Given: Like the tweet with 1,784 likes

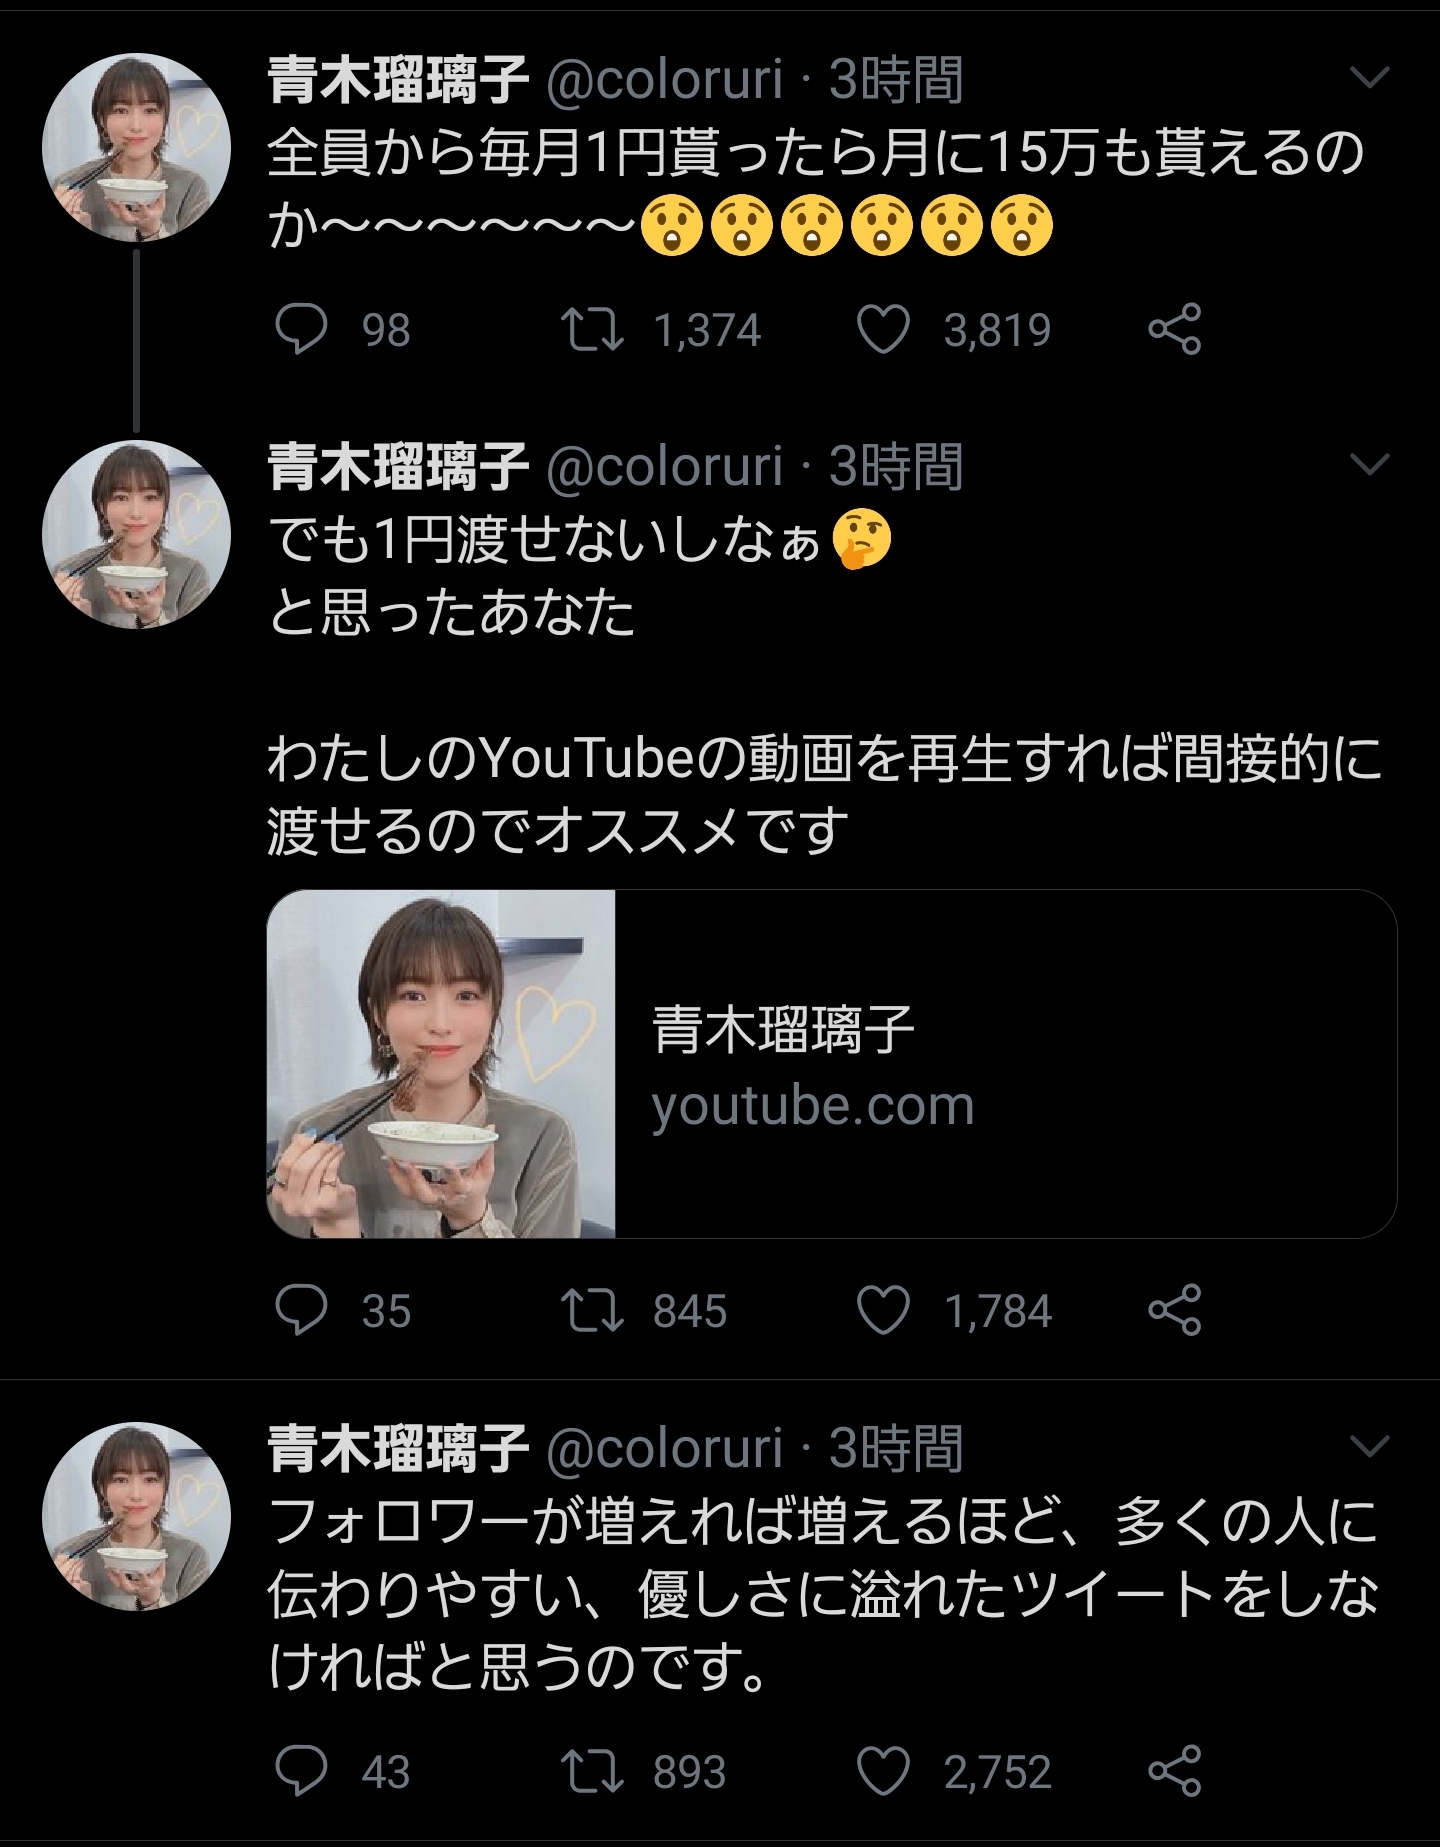Looking at the screenshot, I should click(x=884, y=1311).
